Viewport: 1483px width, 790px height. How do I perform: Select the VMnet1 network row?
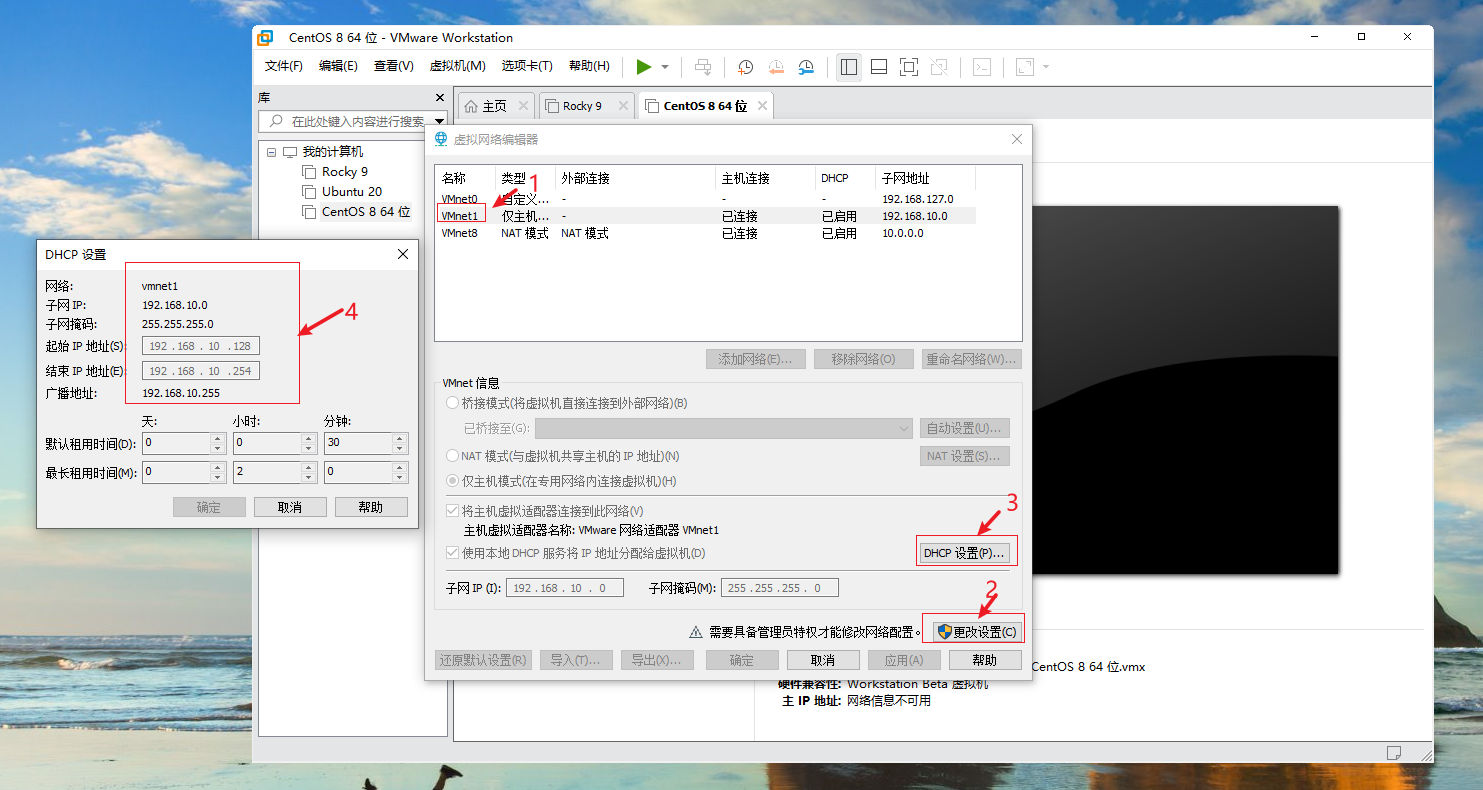[706, 216]
